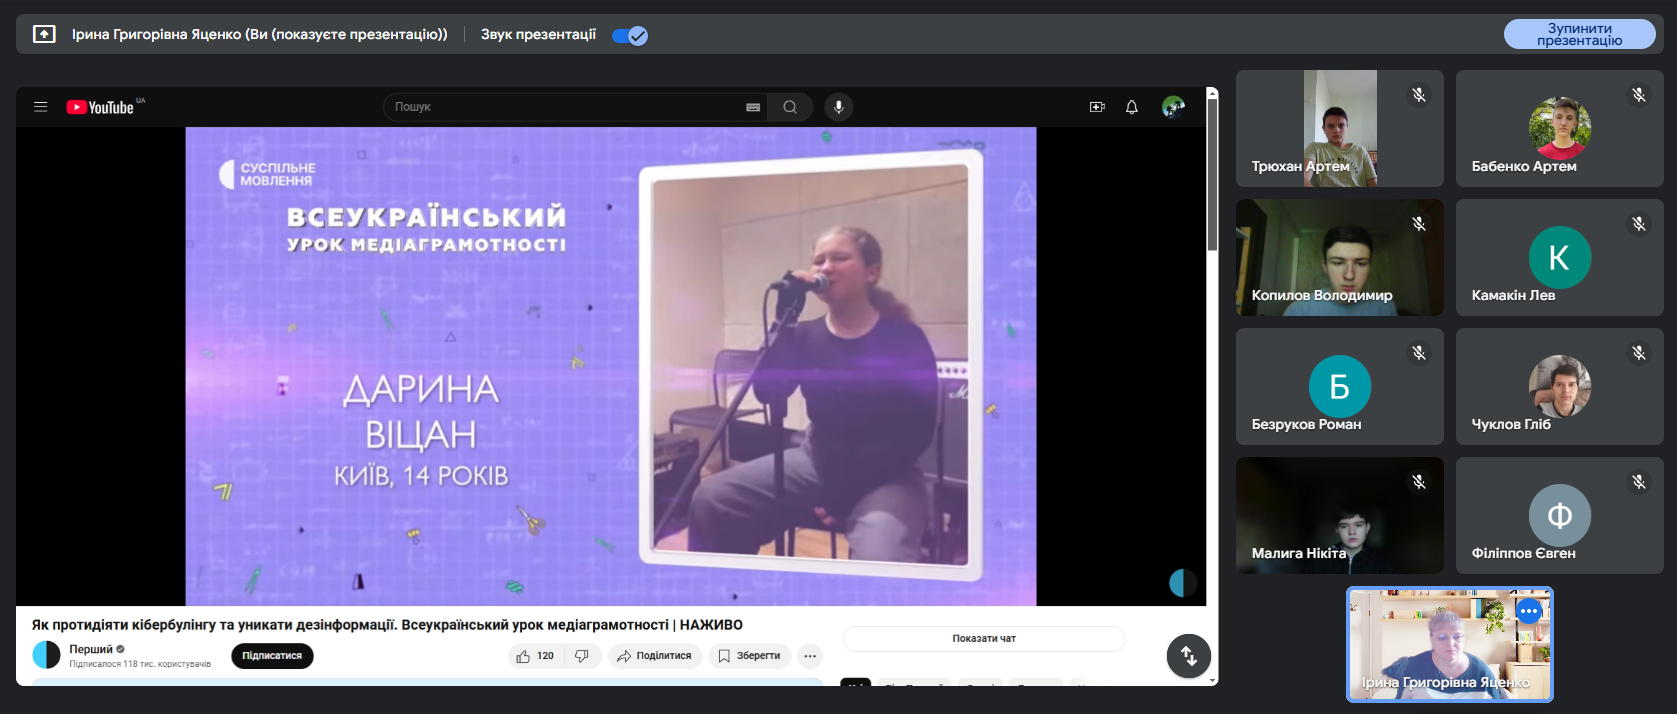Open the video's three-dot more actions menu

tap(810, 656)
